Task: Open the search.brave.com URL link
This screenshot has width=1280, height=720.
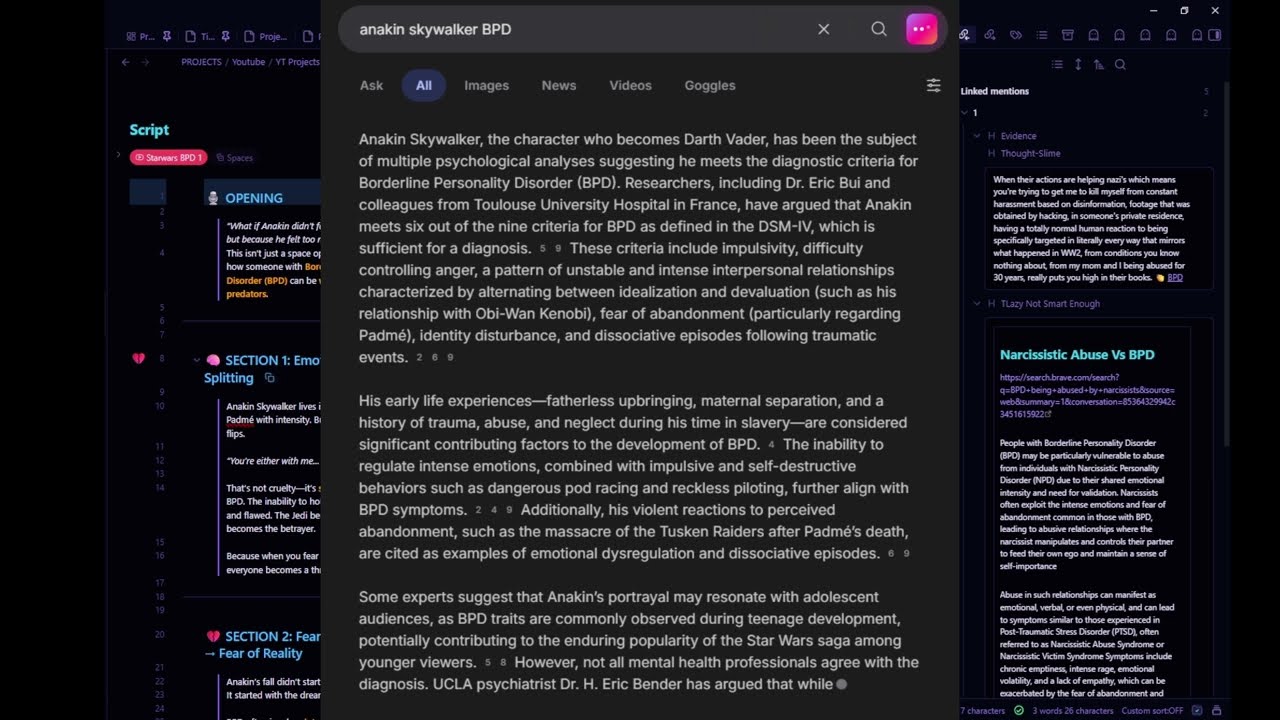Action: click(x=1088, y=396)
